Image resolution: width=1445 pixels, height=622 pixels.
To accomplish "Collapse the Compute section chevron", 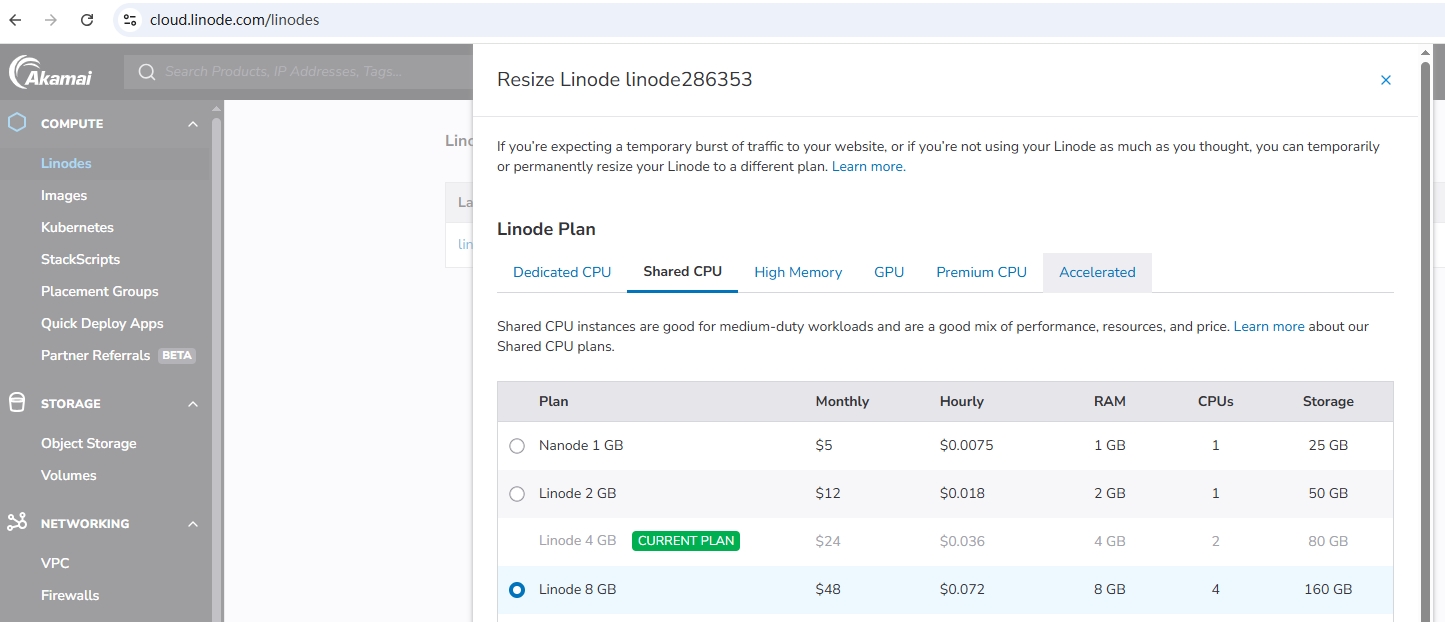I will pos(193,124).
